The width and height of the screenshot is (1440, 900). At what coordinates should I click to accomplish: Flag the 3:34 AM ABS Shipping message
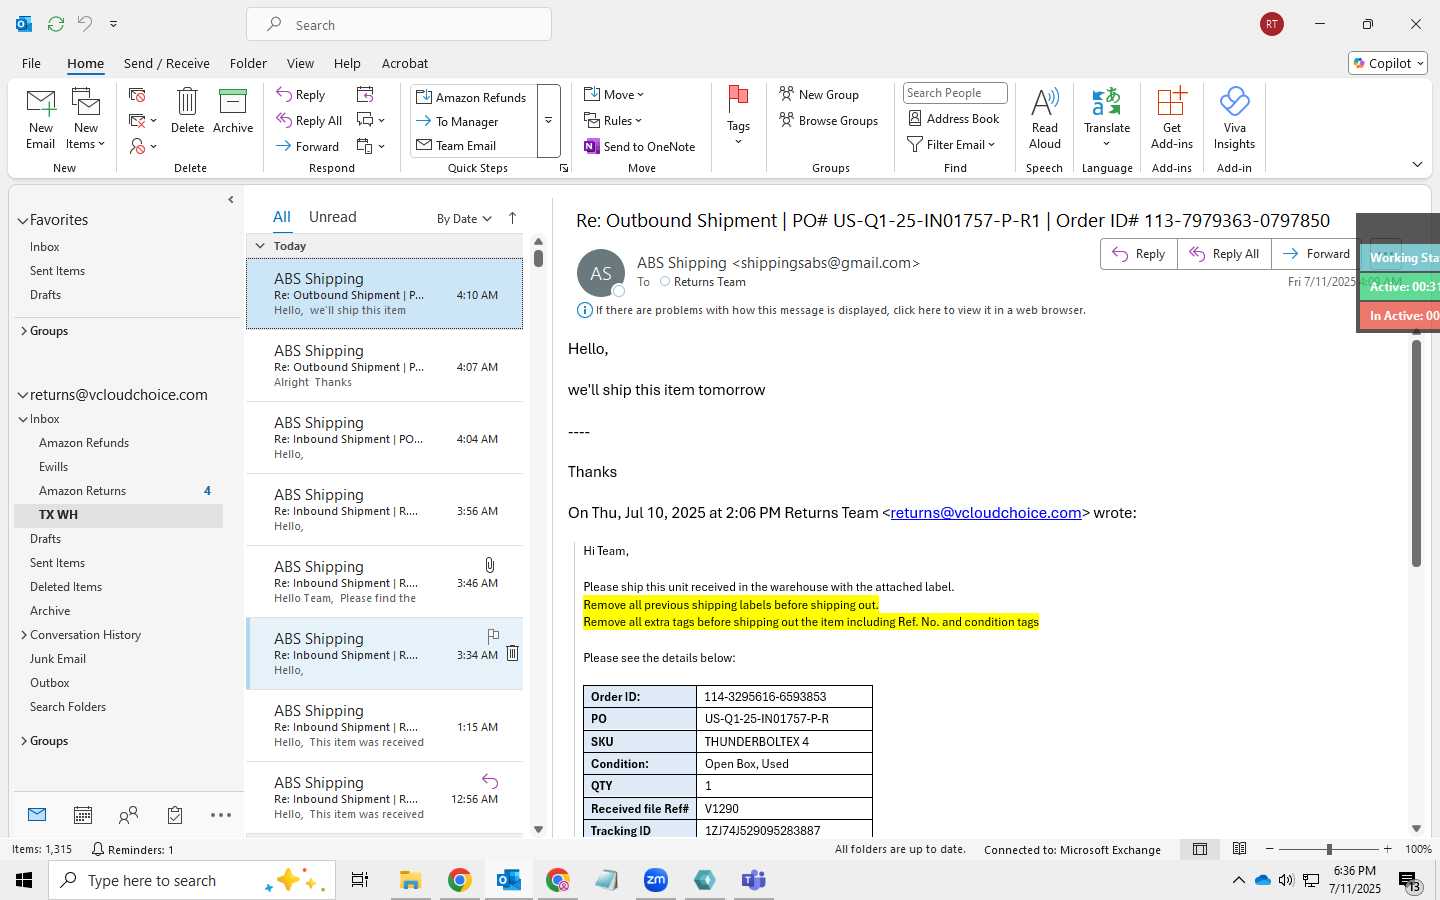(493, 636)
